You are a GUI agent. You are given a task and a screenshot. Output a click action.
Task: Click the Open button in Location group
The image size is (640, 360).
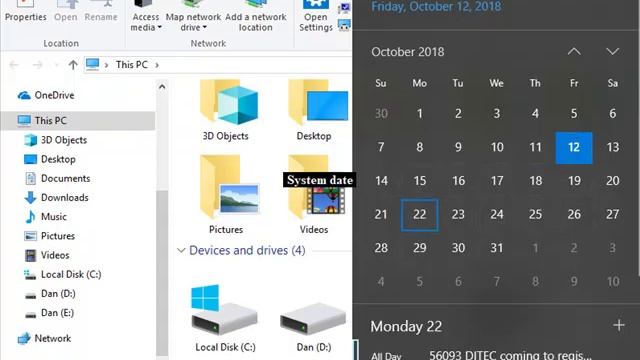65,11
